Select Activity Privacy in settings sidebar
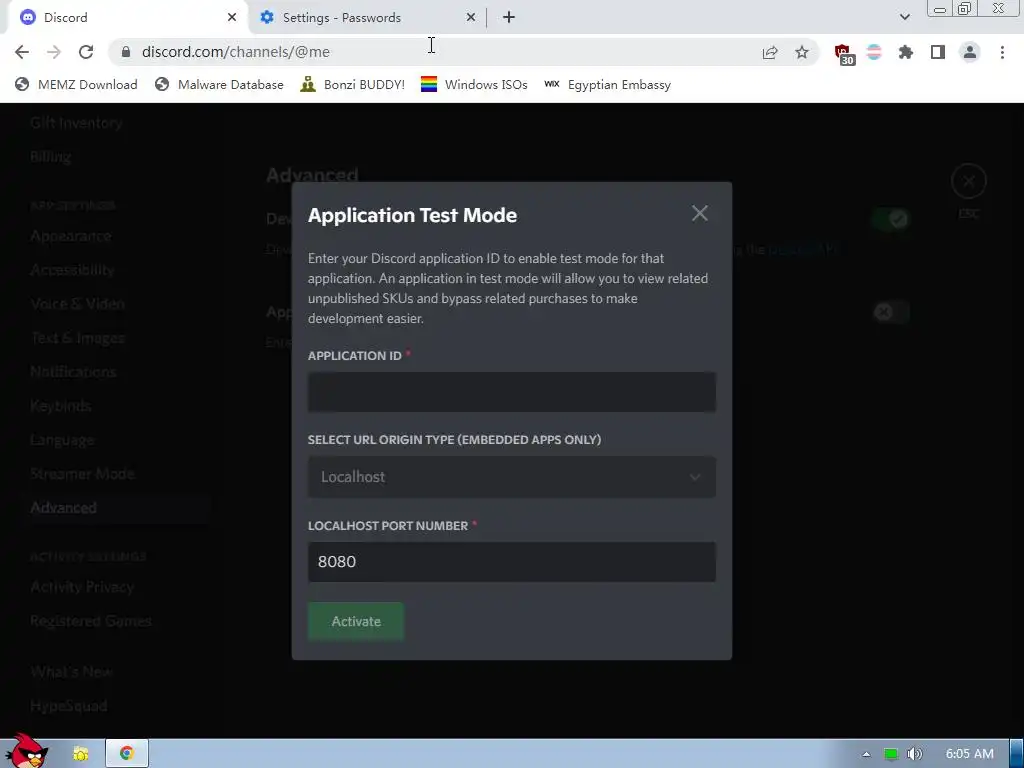Image resolution: width=1024 pixels, height=768 pixels. click(82, 586)
